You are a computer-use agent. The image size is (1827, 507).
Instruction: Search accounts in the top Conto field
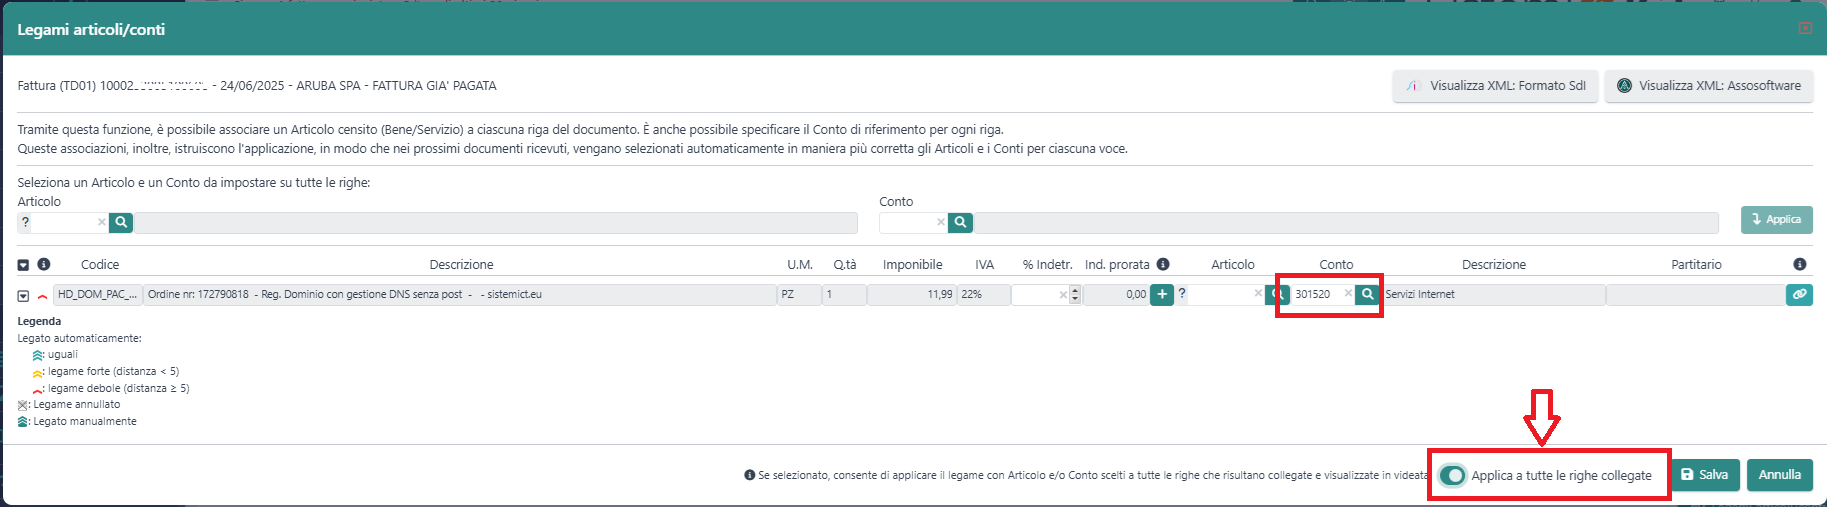coord(960,222)
